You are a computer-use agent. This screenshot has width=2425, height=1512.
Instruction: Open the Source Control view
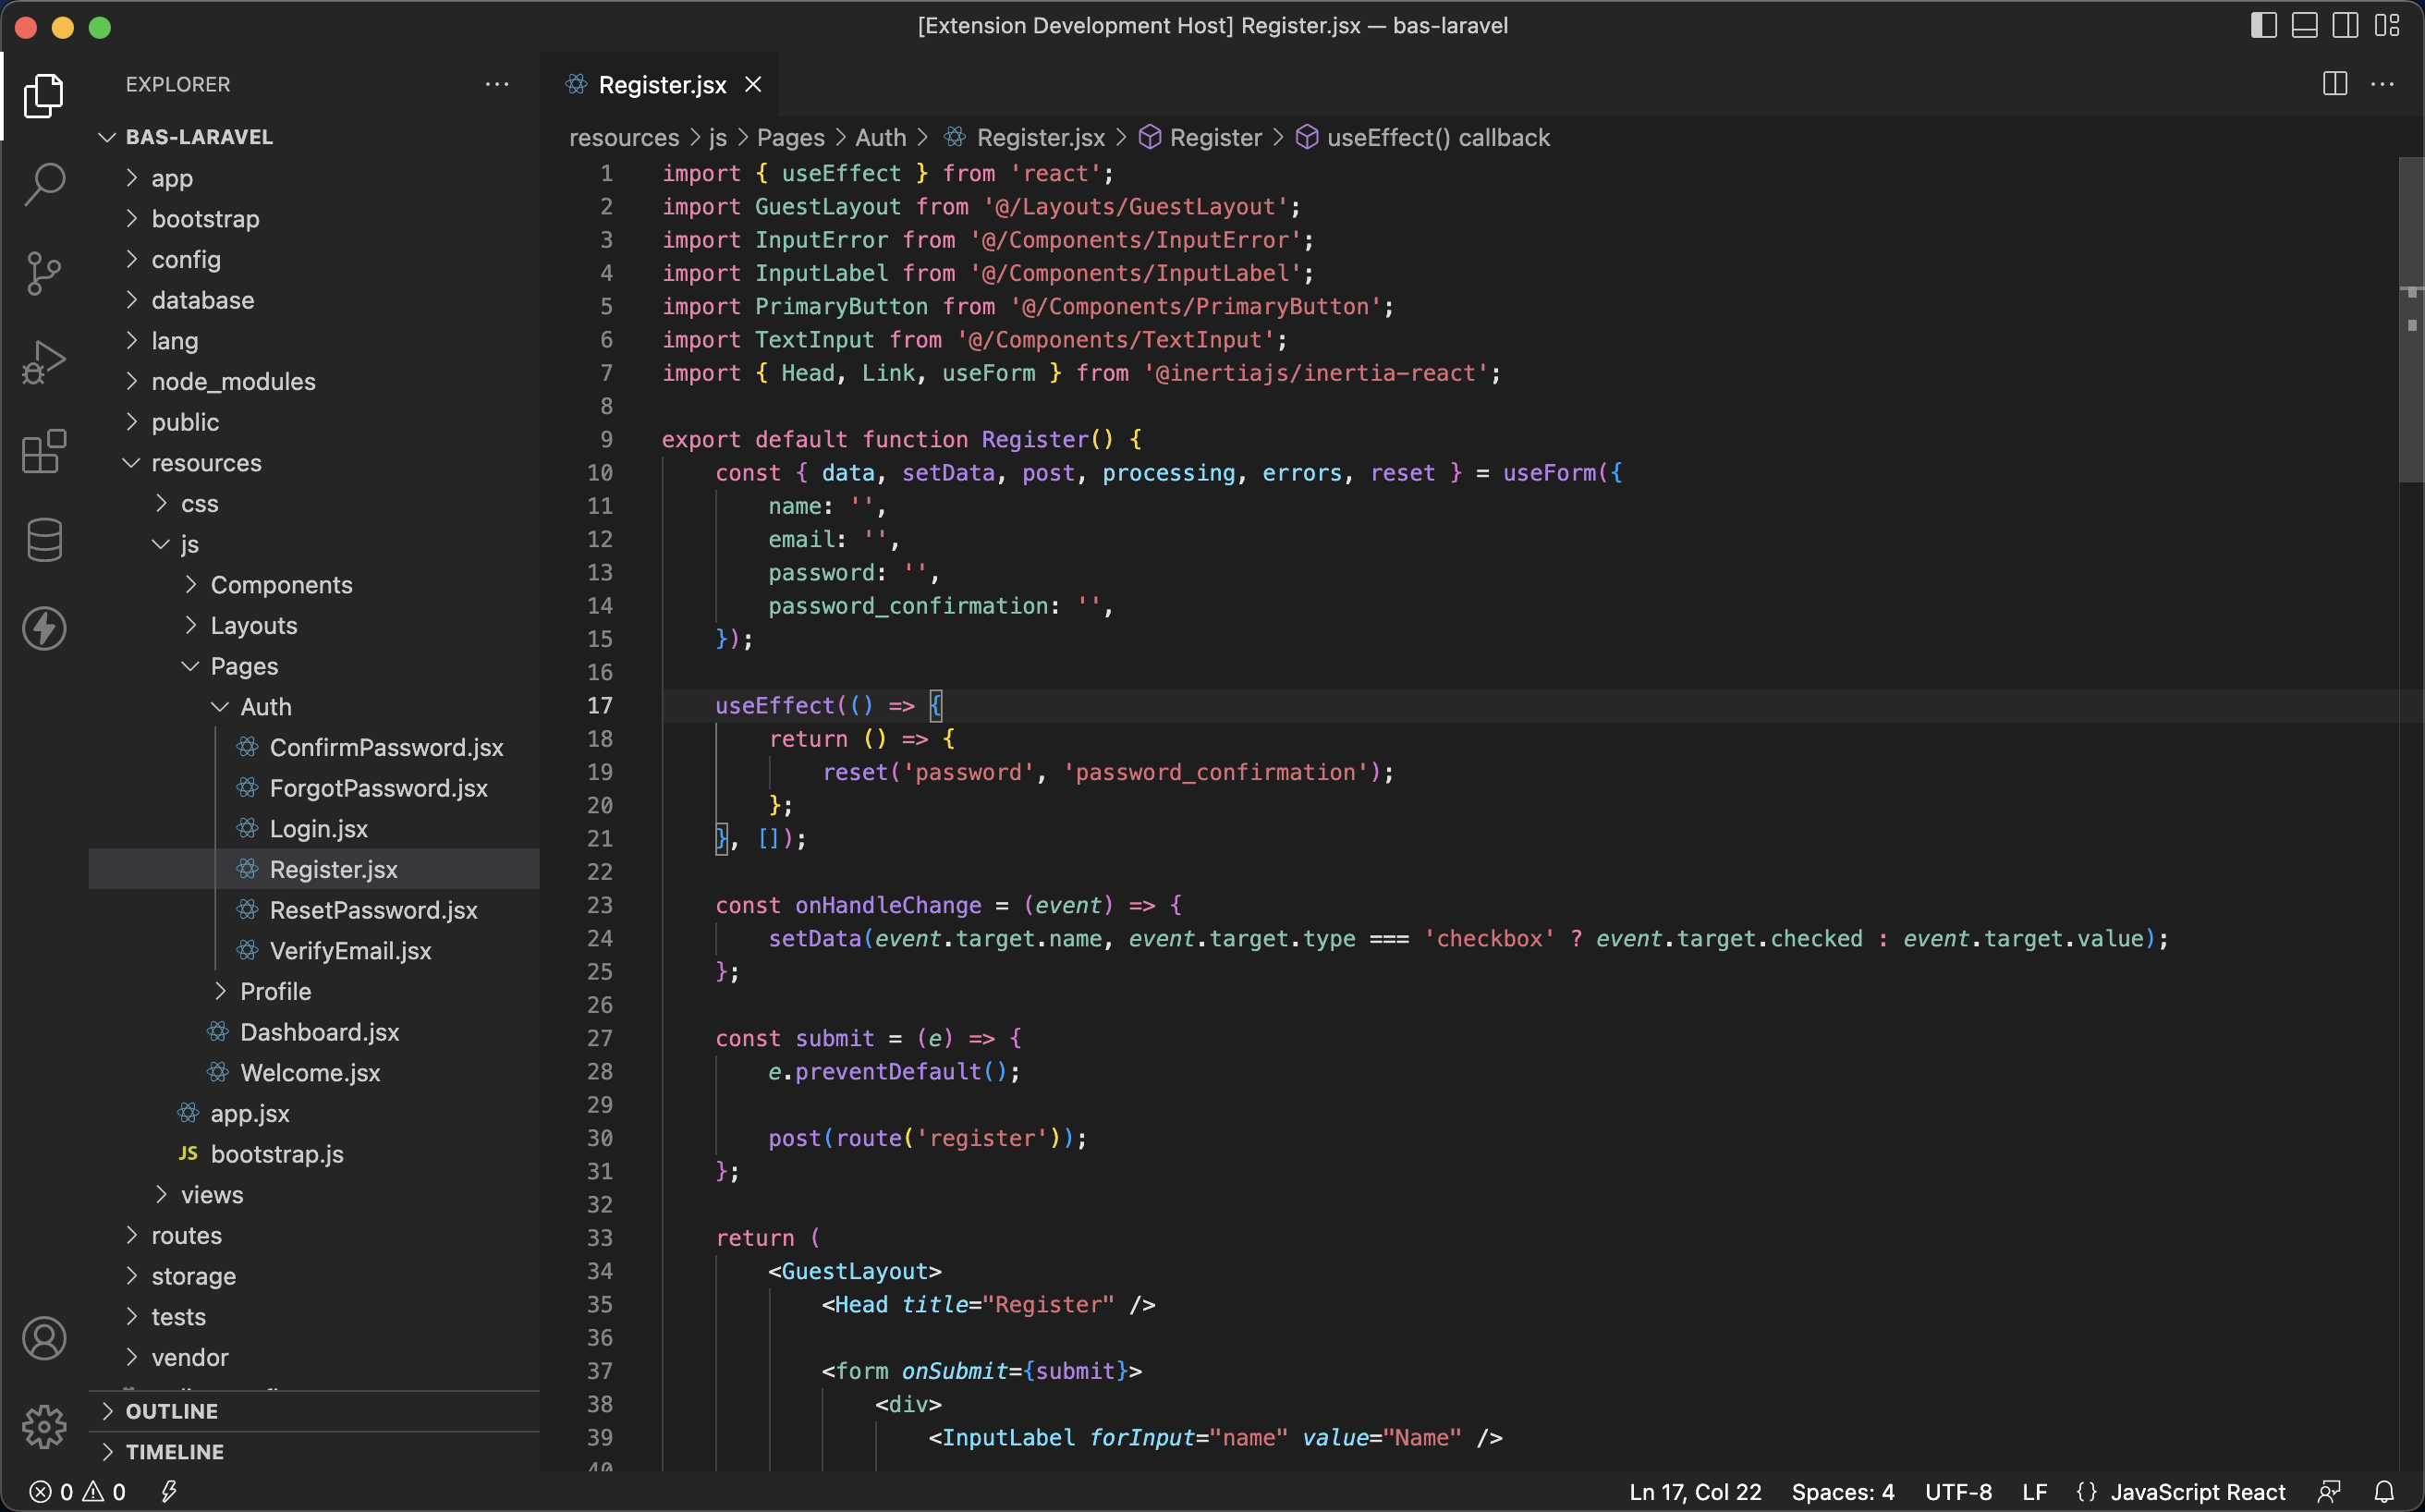point(44,273)
